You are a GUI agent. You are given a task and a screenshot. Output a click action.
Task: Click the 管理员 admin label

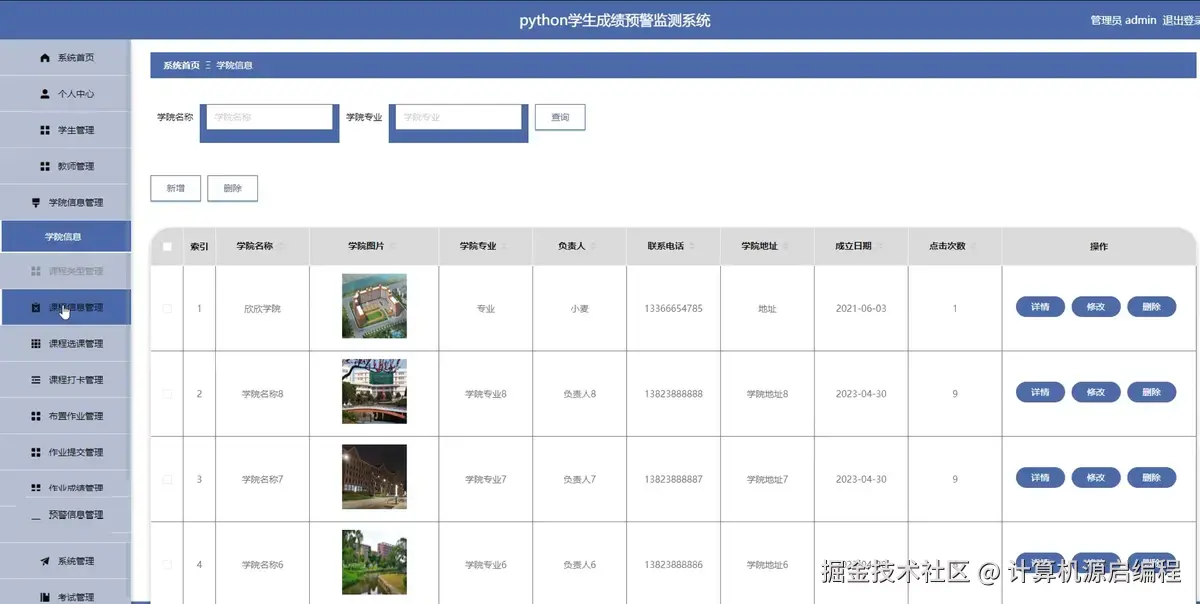1123,20
